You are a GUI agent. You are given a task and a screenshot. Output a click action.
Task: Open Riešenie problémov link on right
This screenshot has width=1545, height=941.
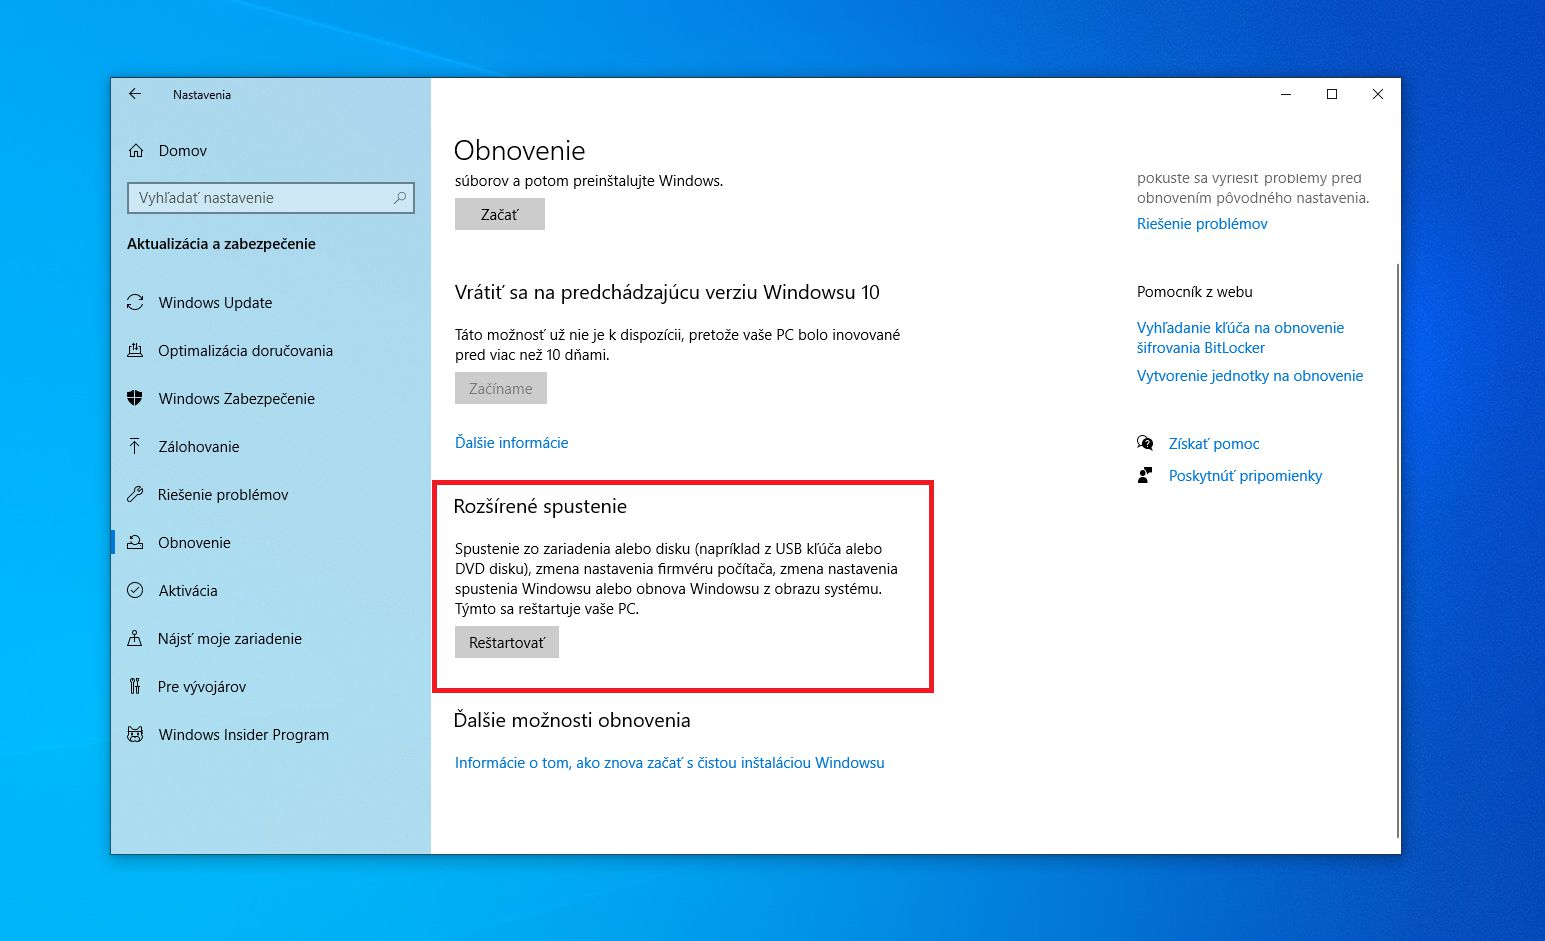point(1202,224)
